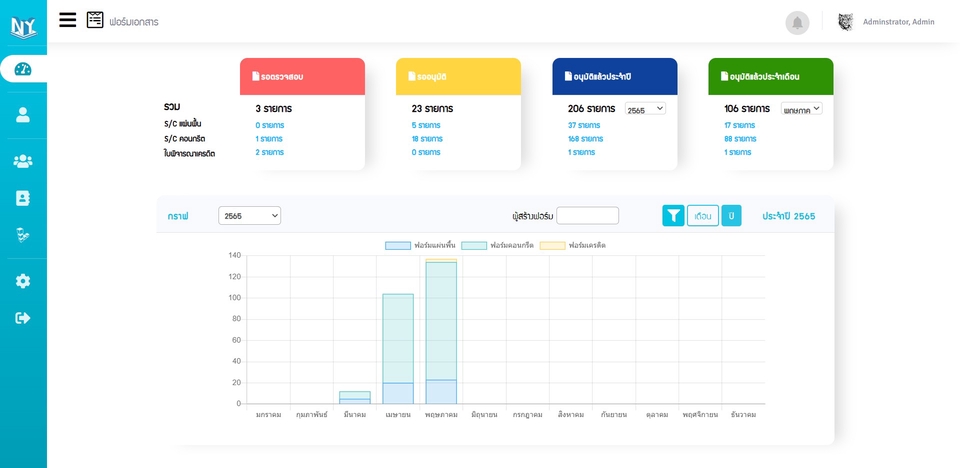Screen dimensions: 960x468
Task: Click '3 รายการ' total in red card
Action: click(274, 109)
